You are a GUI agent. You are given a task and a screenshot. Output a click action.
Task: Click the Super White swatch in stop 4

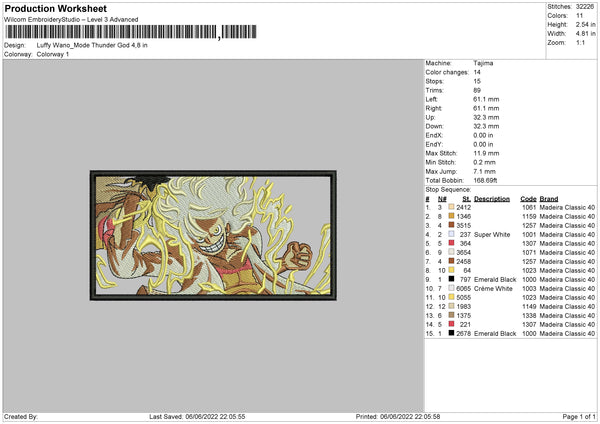[451, 234]
